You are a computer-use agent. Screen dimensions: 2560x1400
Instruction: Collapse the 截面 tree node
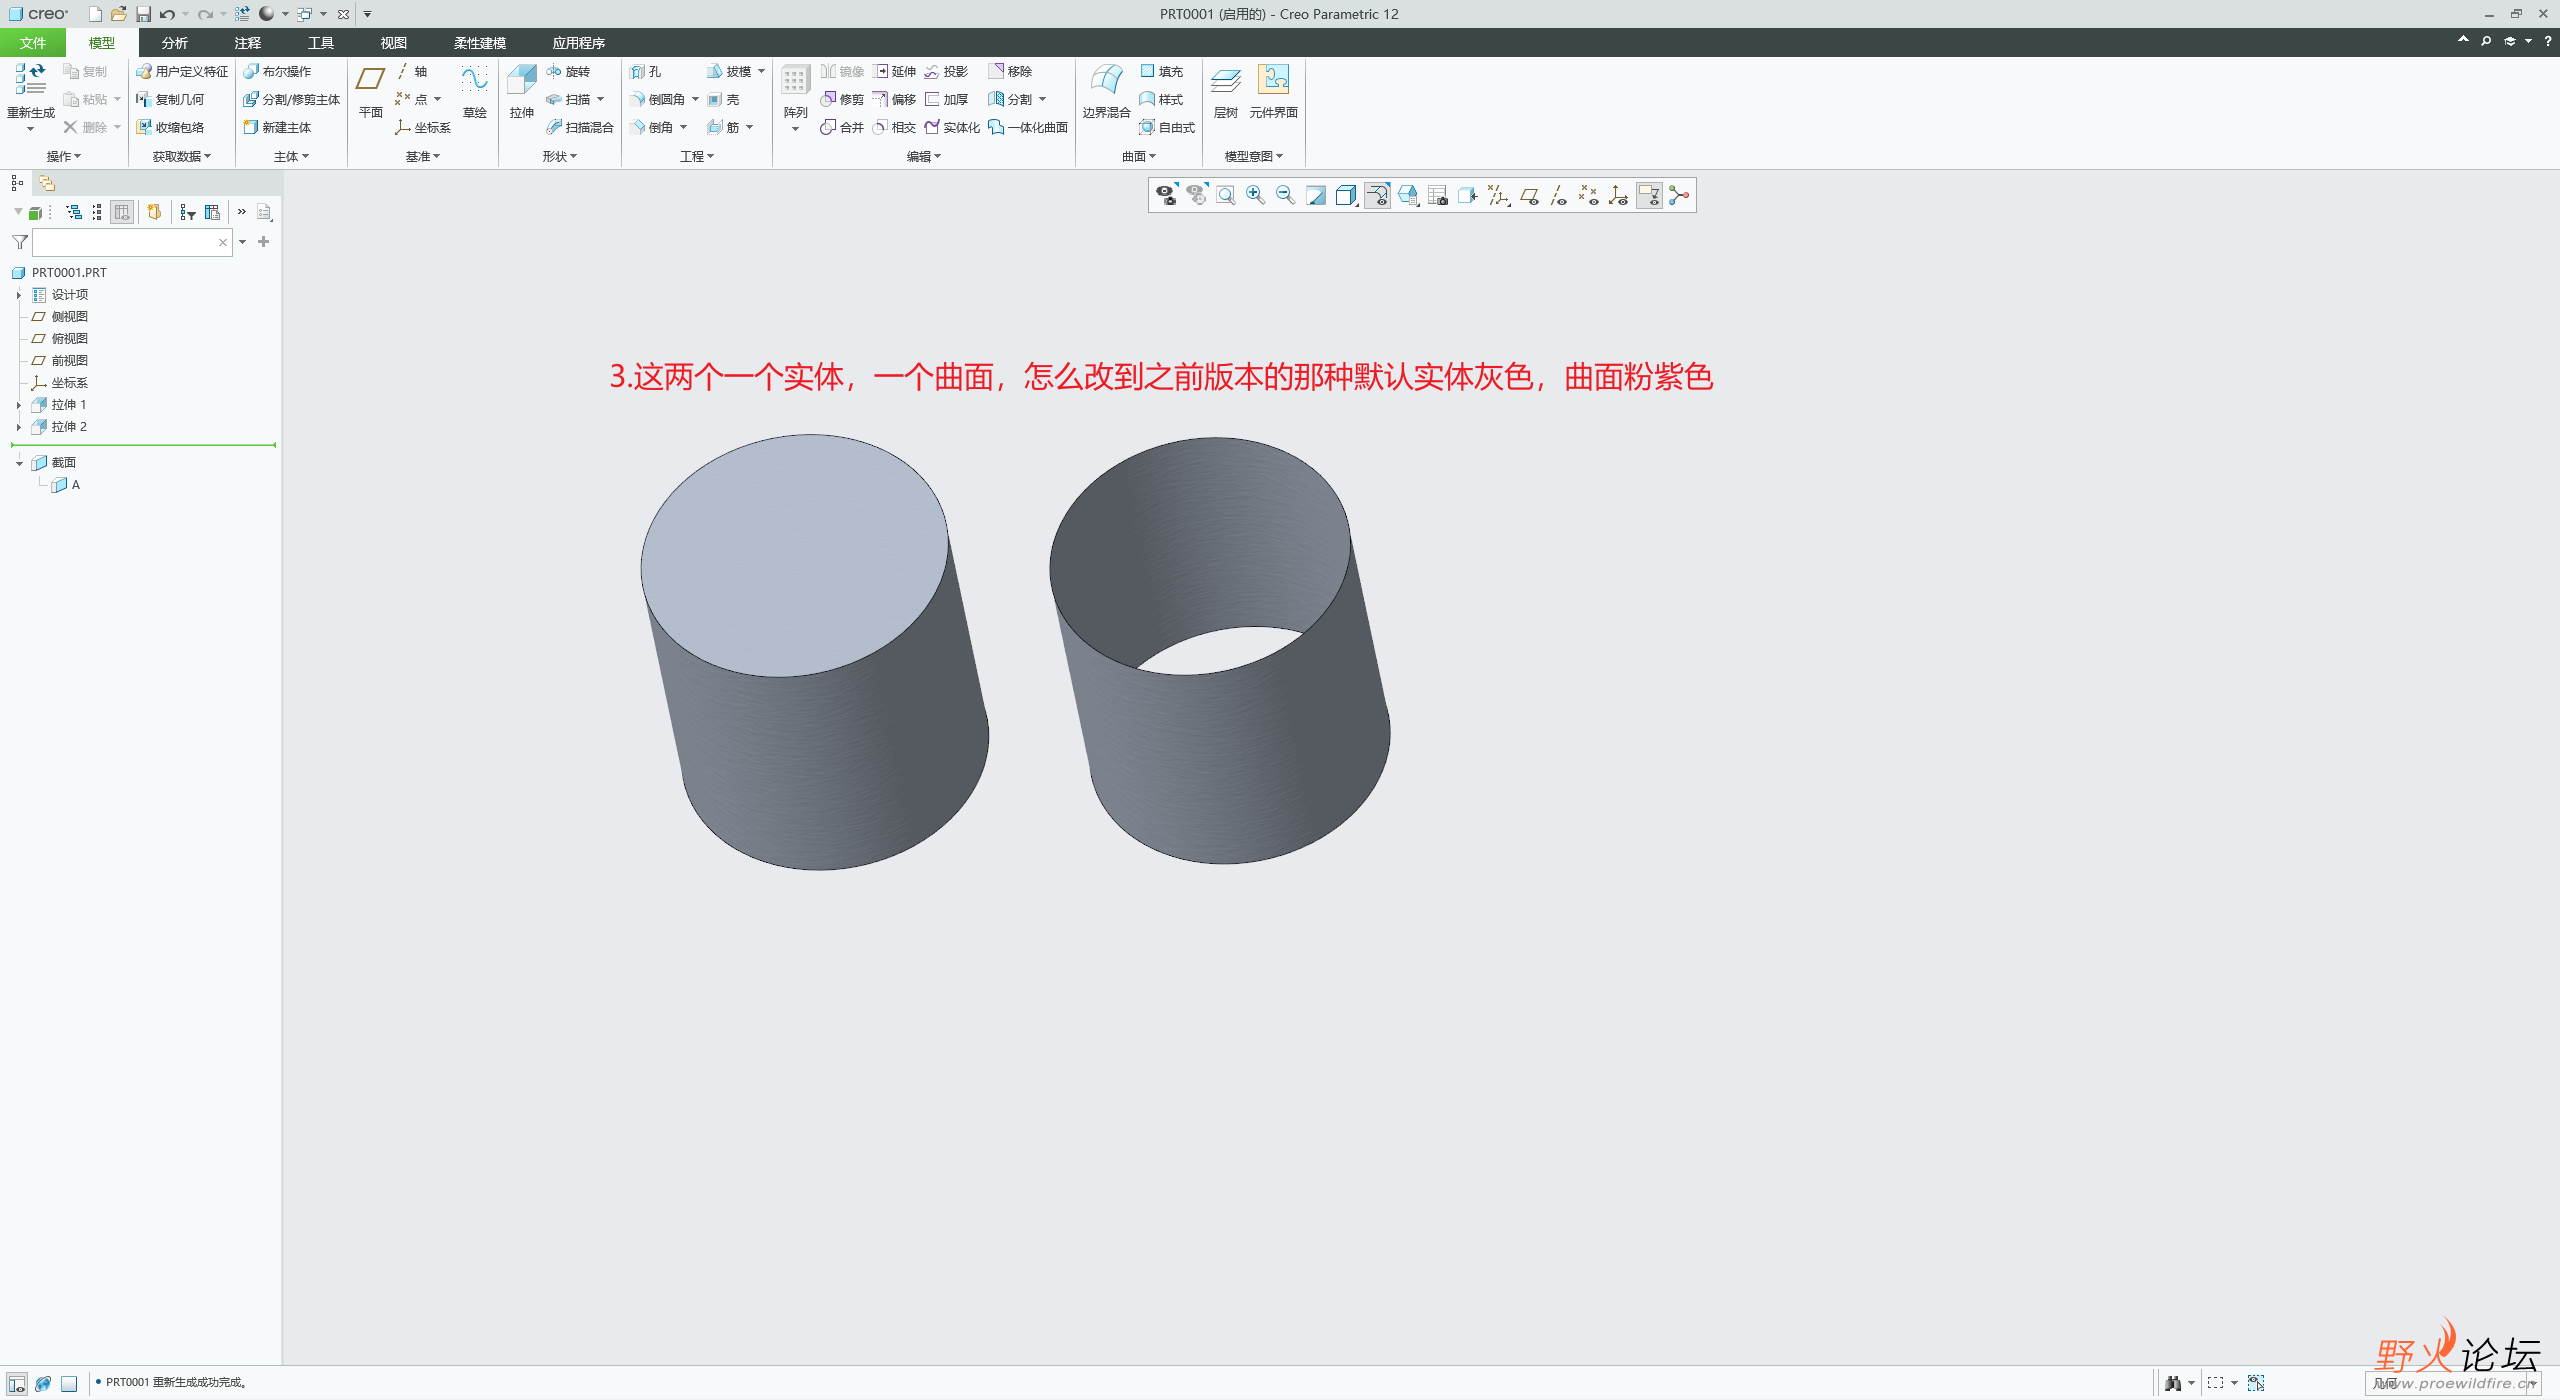pos(19,463)
